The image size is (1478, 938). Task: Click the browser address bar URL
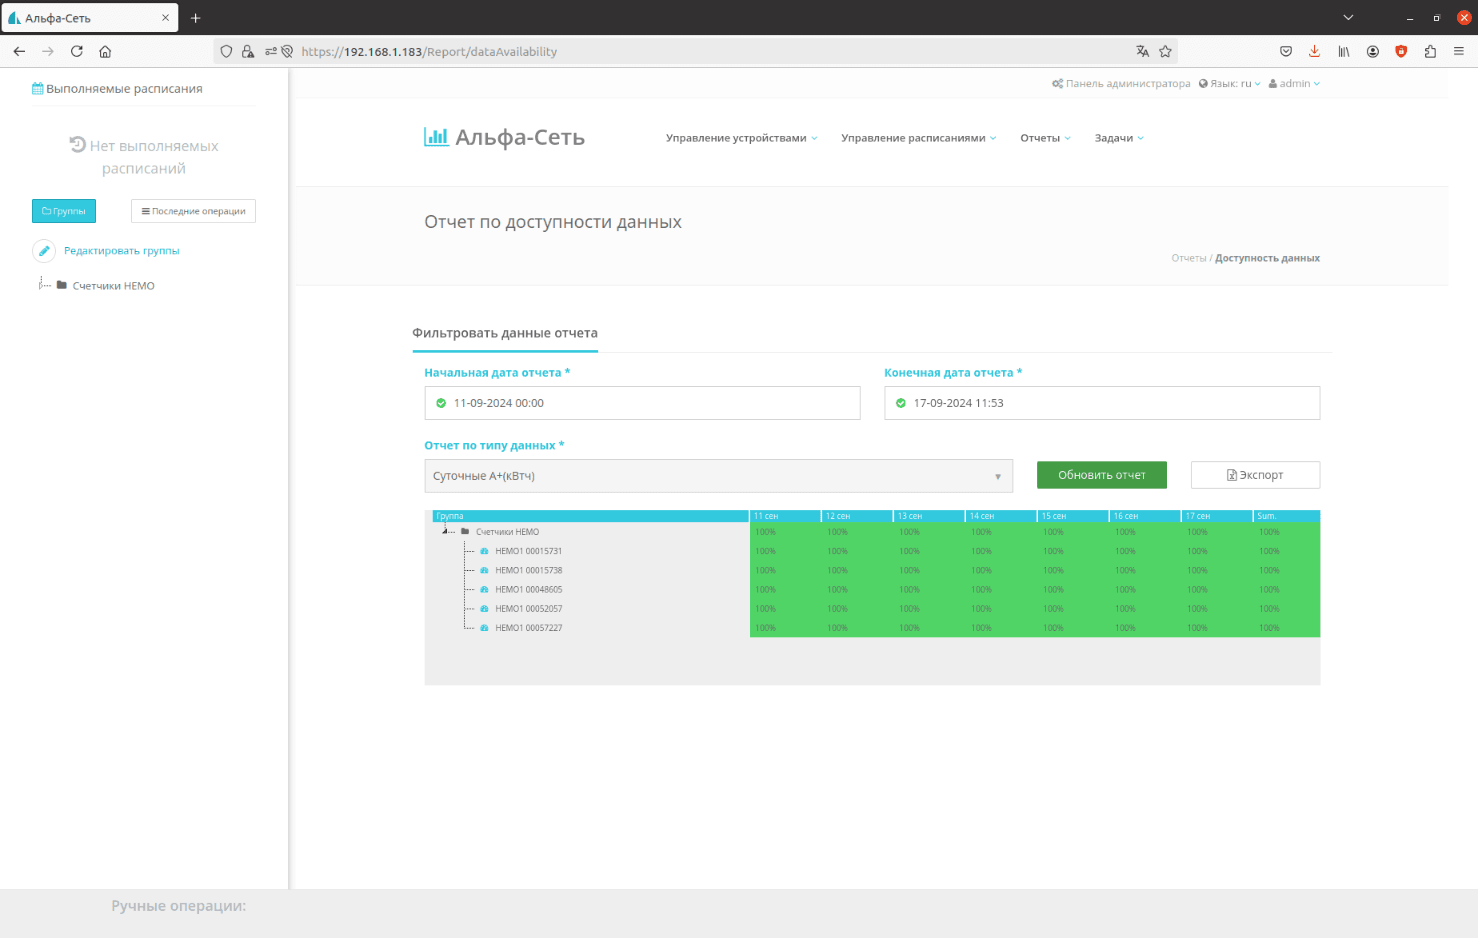pyautogui.click(x=429, y=51)
